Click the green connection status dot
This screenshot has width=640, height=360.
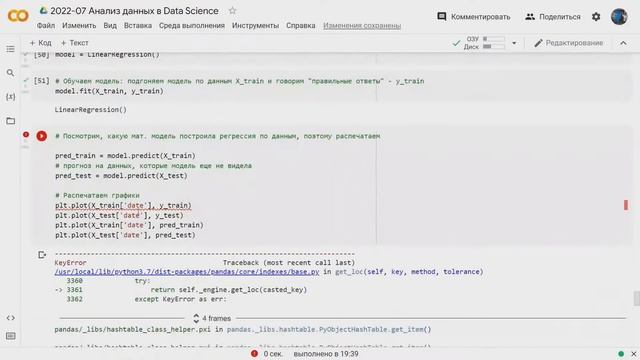pos(621,353)
